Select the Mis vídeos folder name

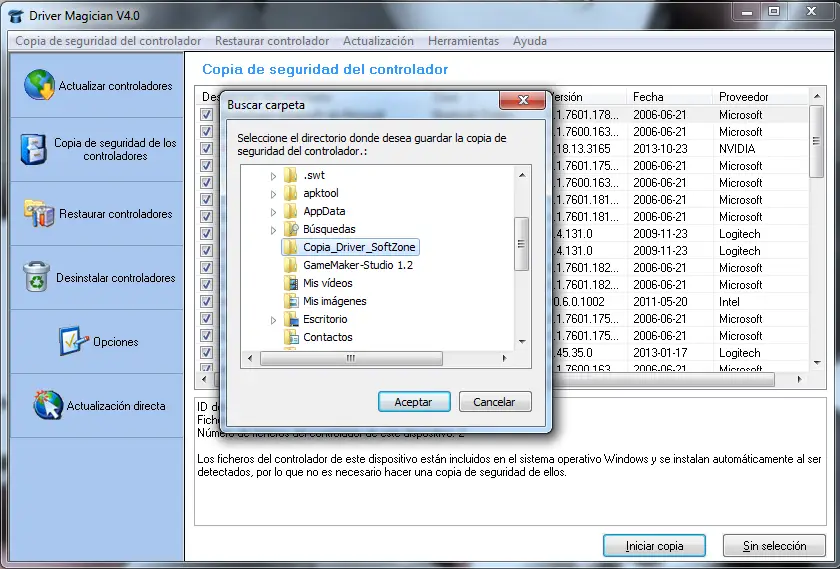[x=328, y=283]
